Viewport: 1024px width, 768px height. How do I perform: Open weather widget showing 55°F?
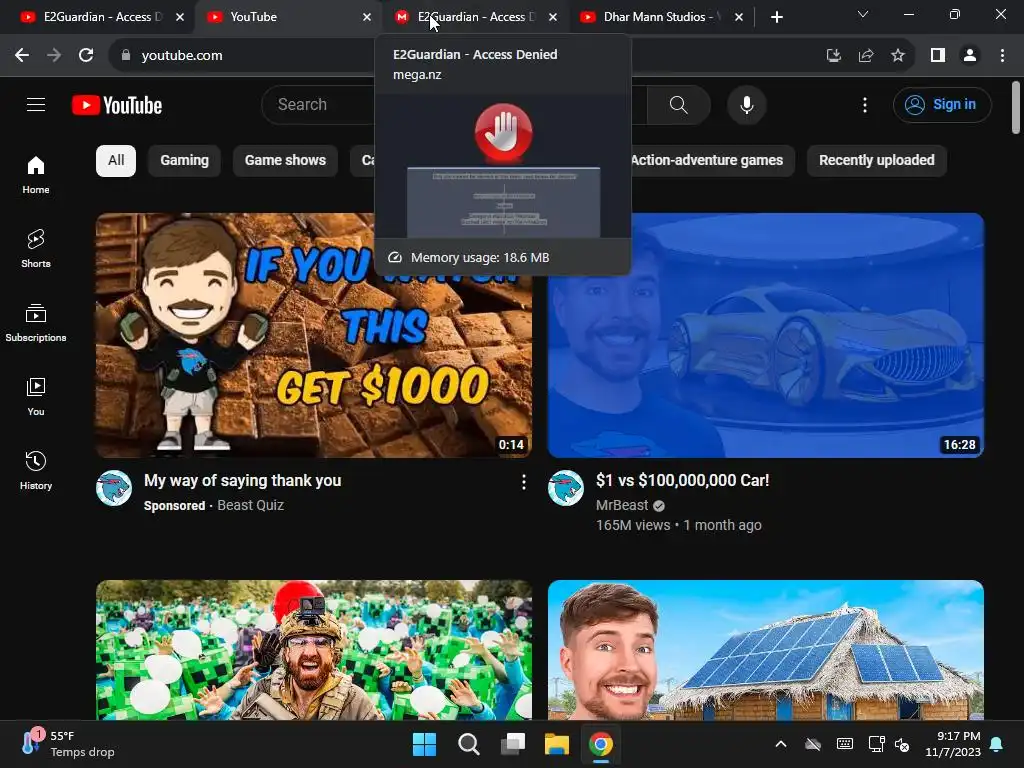(67, 744)
